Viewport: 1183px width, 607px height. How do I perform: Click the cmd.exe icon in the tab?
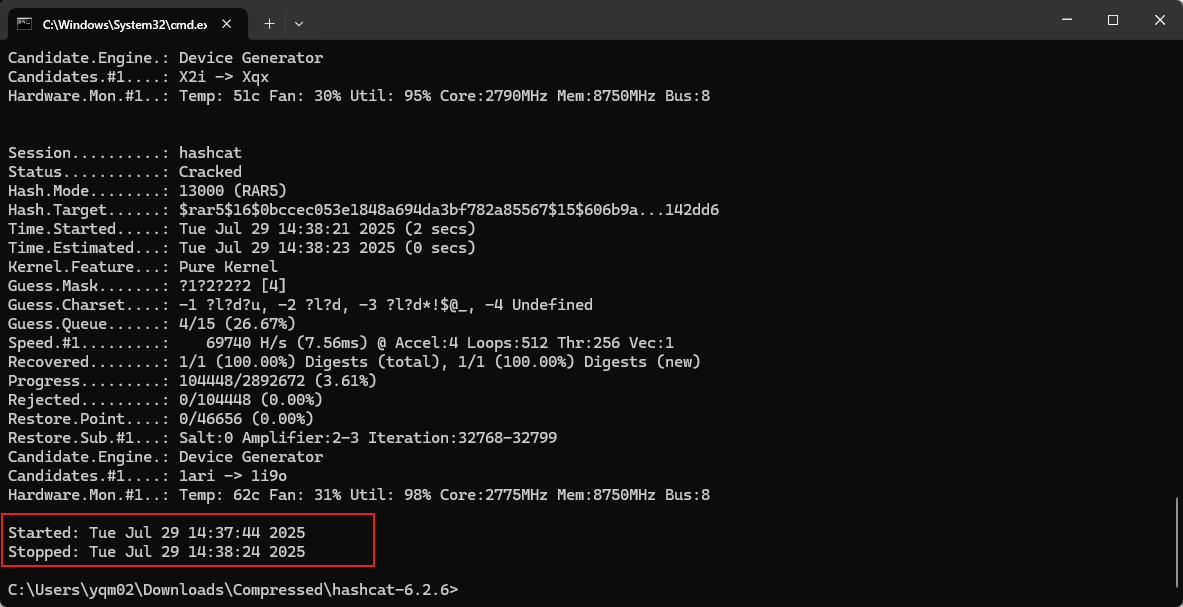pos(24,22)
